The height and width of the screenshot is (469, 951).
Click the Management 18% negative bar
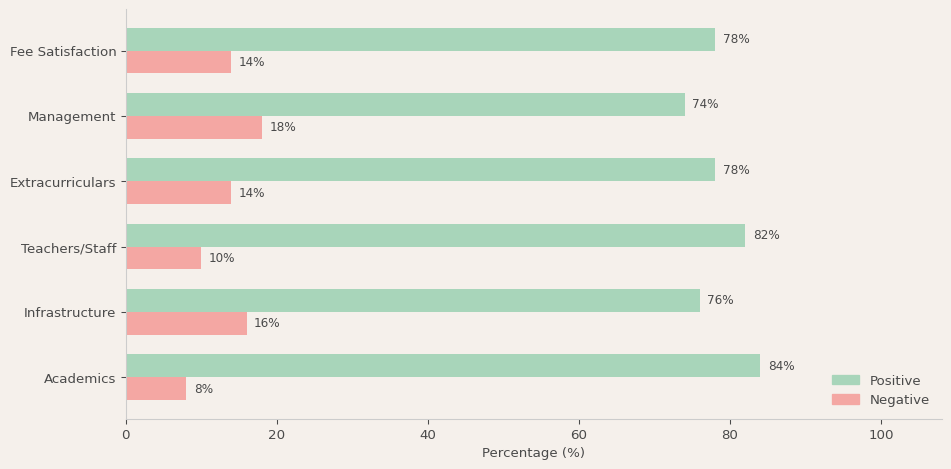[x=194, y=128]
